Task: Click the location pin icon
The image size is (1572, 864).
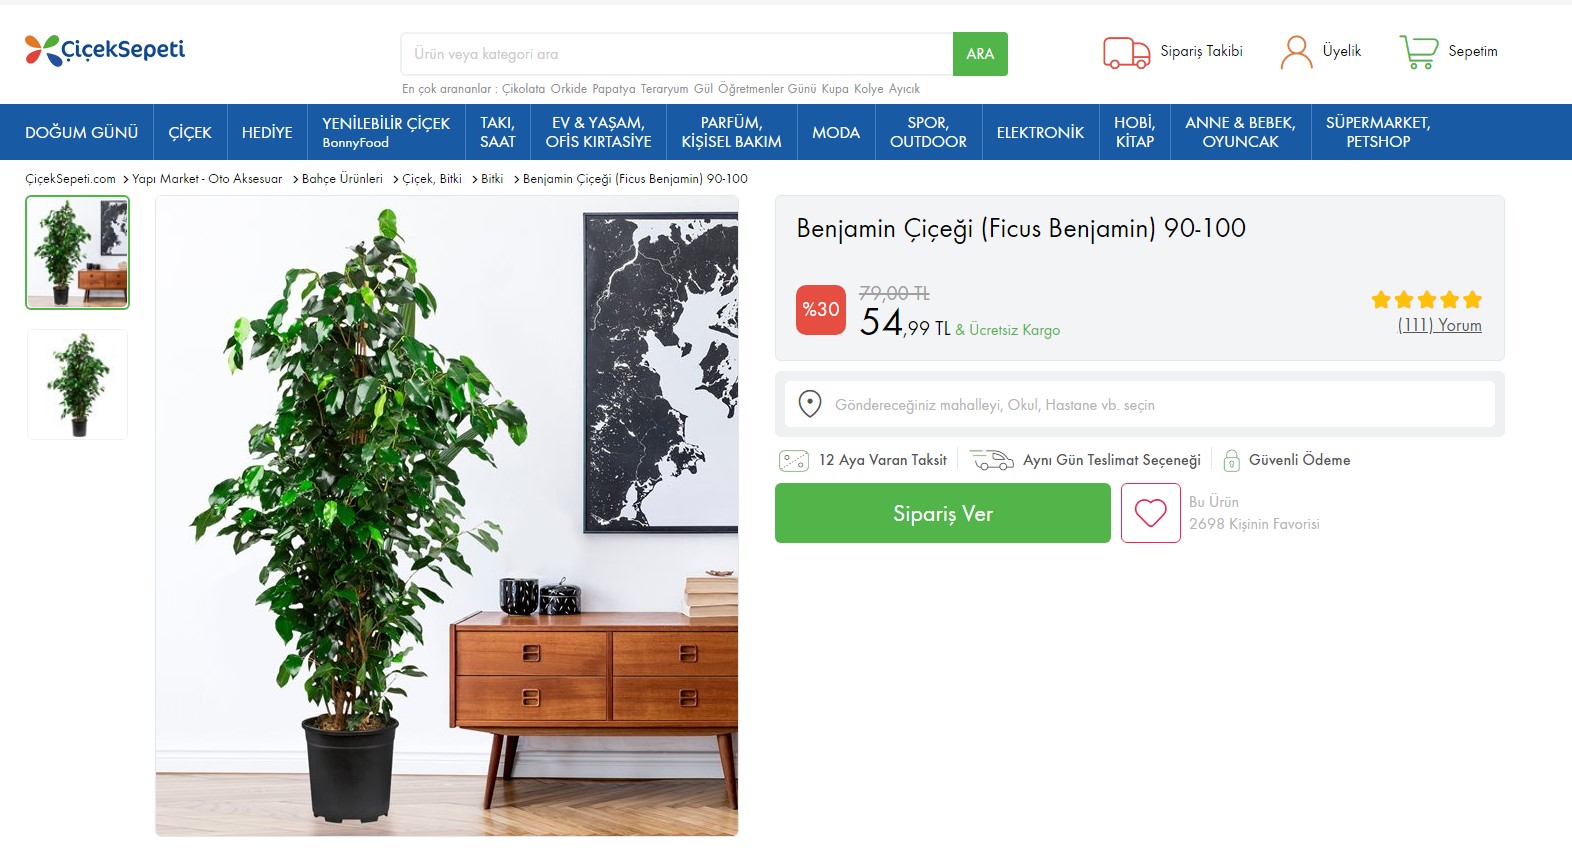Action: click(809, 404)
